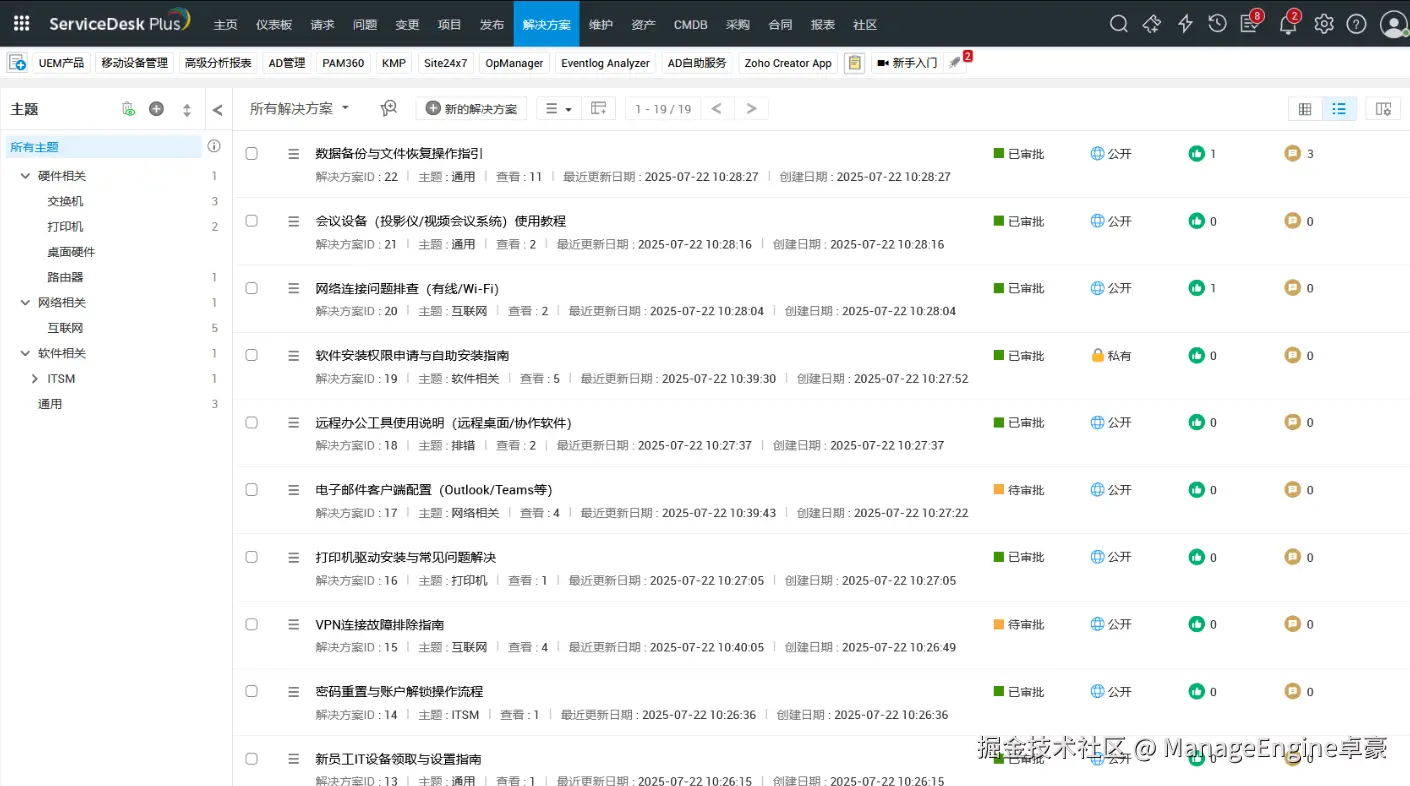Click comment icon for 数据备份与文件恢复操作指引
The height and width of the screenshot is (786, 1410).
[x=1293, y=154]
